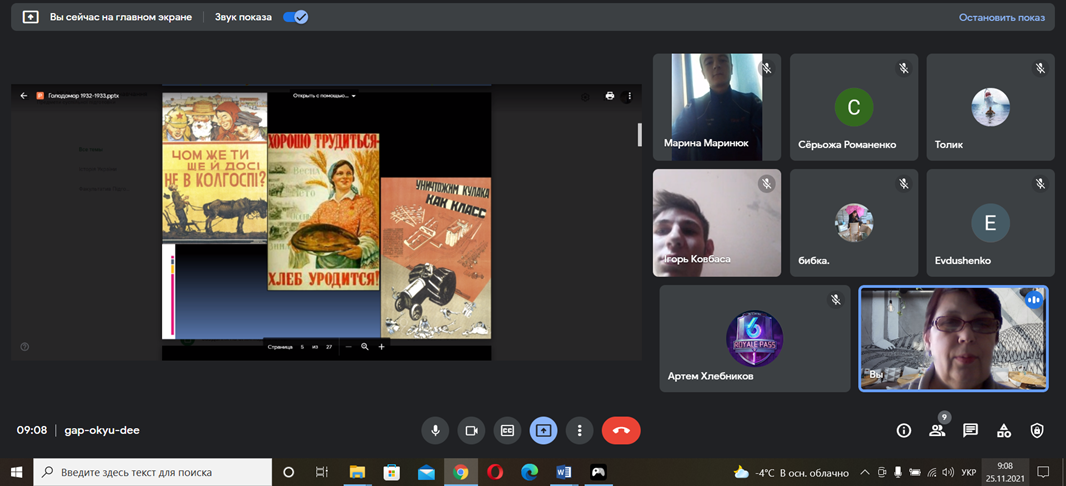Click the Голодомор 1932-1933.pptx file title
Image resolution: width=1066 pixels, height=486 pixels.
84,96
